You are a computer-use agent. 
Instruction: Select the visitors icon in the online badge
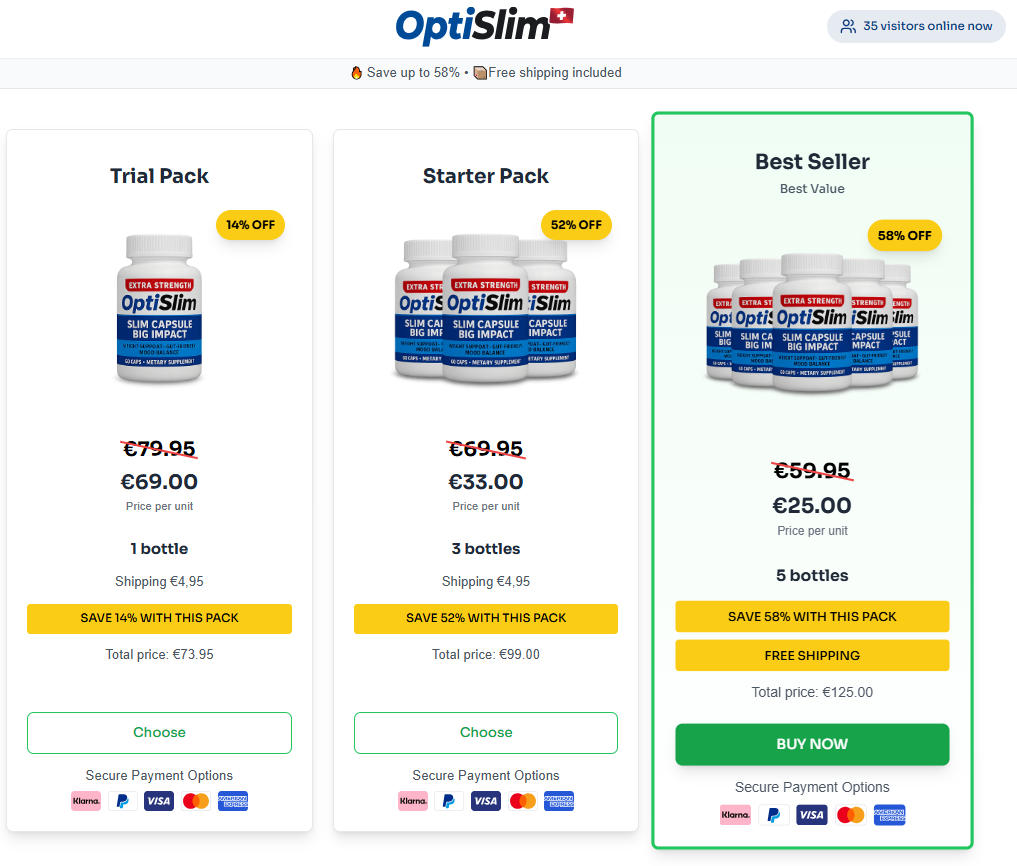[x=850, y=26]
